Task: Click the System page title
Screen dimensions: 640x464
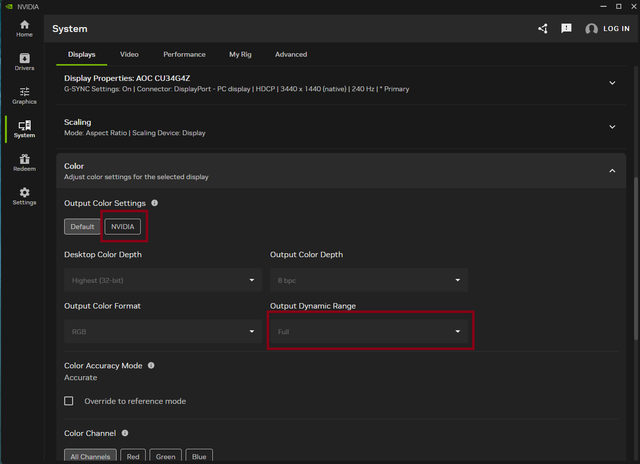Action: tap(70, 29)
